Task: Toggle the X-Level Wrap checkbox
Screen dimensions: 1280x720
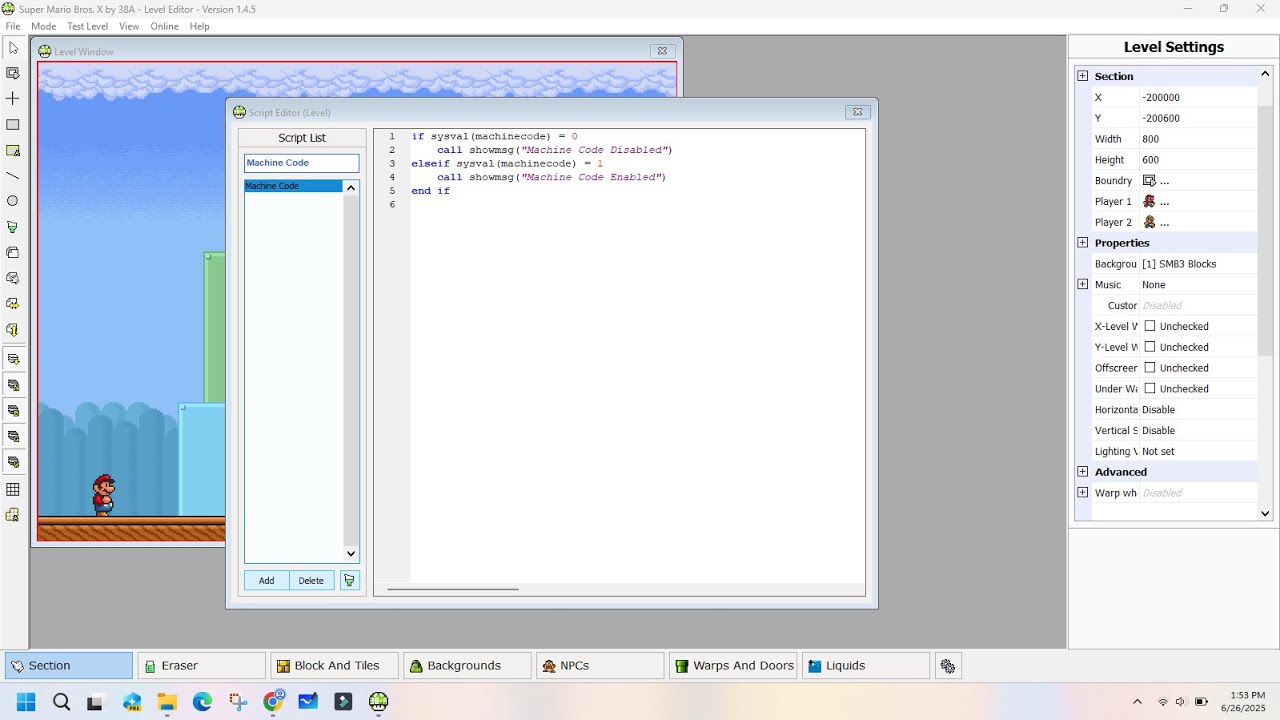Action: pyautogui.click(x=1150, y=326)
